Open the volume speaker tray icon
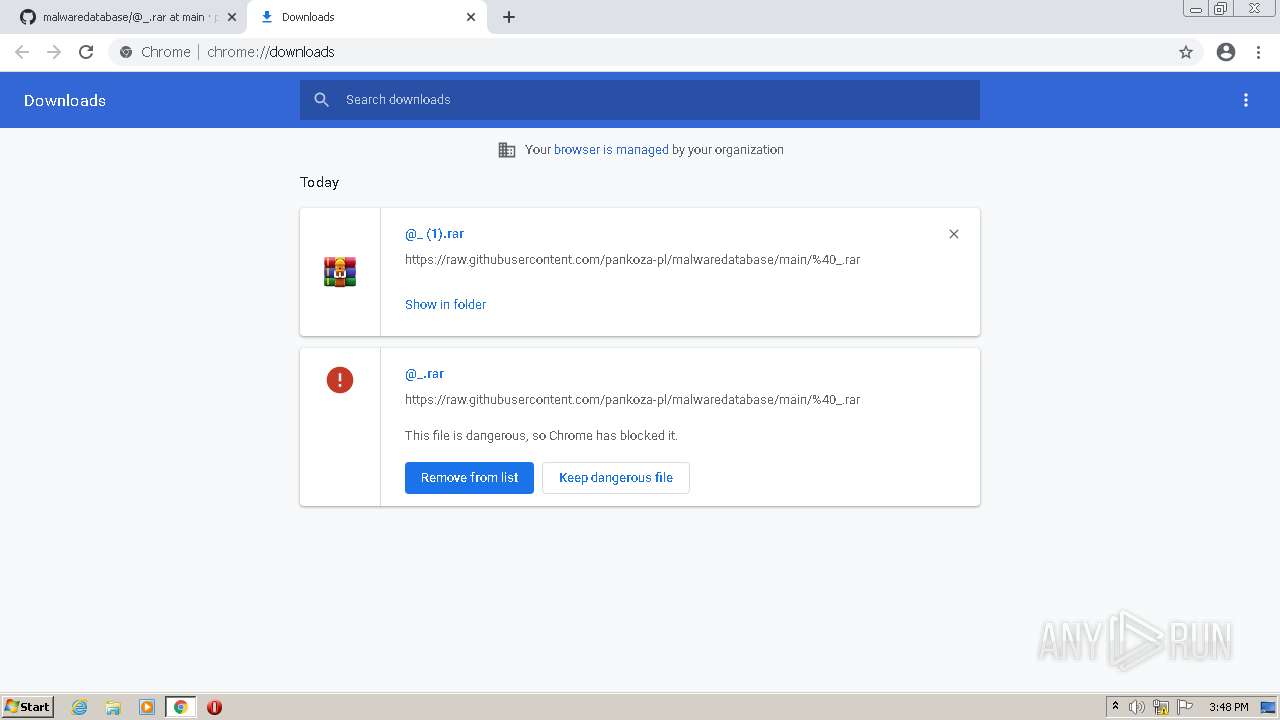Viewport: 1280px width, 720px height. coord(1137,707)
